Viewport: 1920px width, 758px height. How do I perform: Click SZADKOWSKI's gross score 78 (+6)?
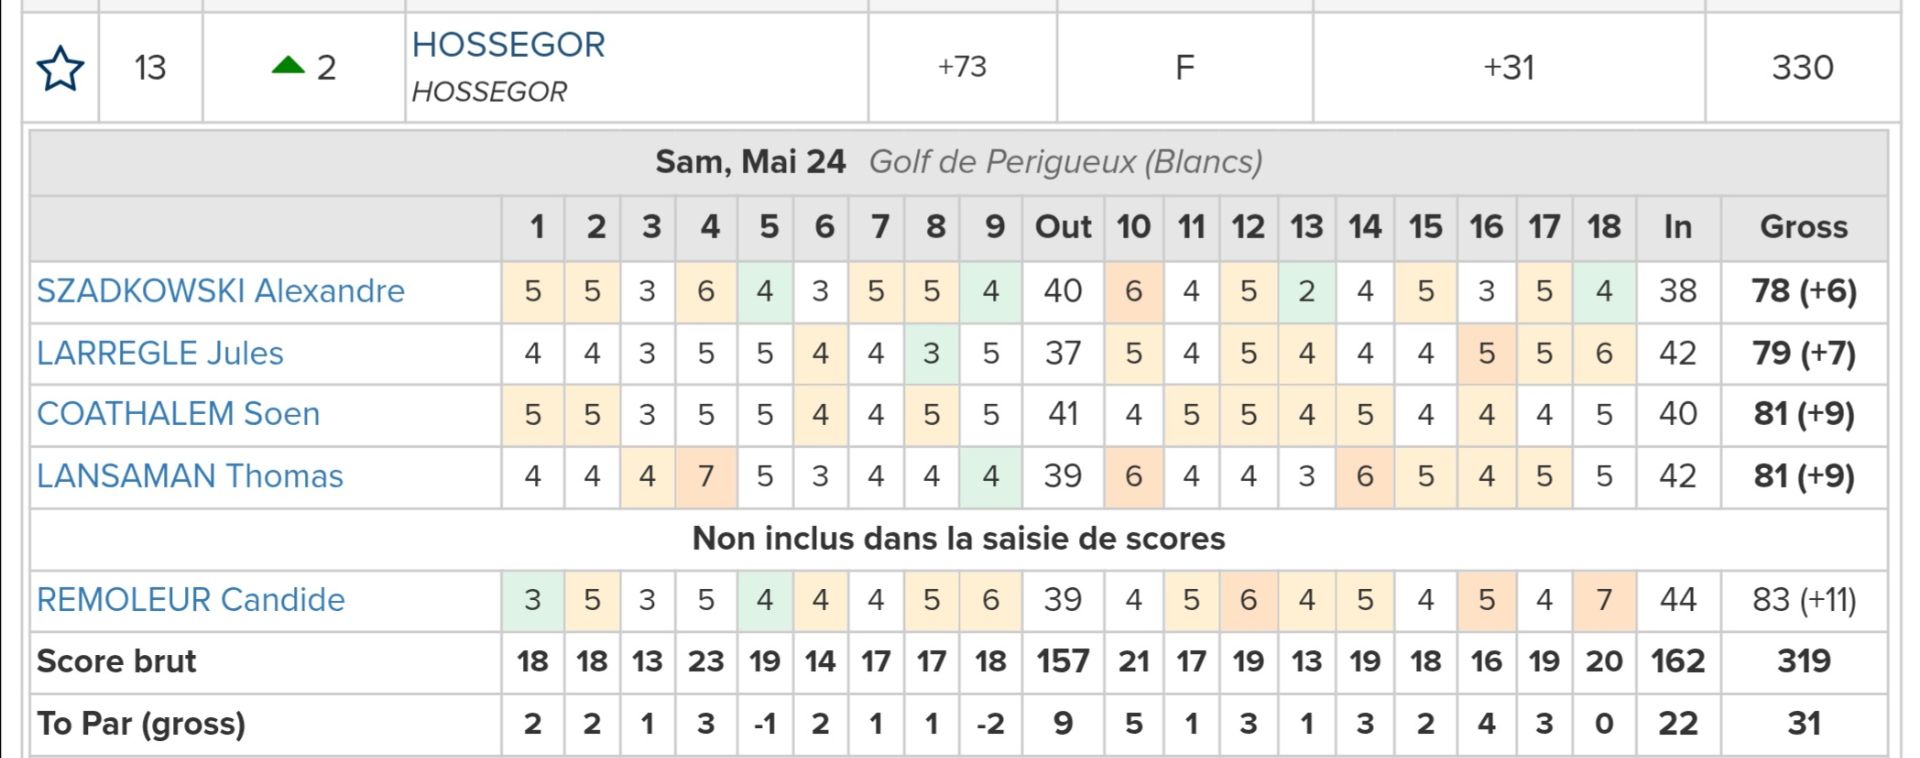tap(1803, 291)
